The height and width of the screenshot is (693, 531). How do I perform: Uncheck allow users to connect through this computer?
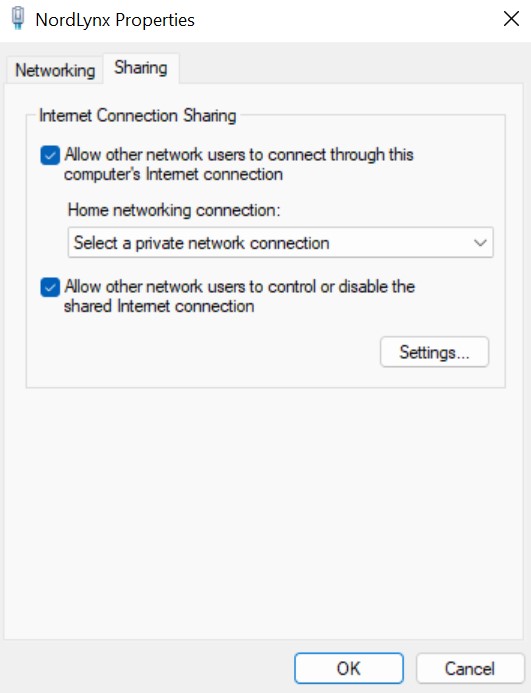click(x=50, y=155)
